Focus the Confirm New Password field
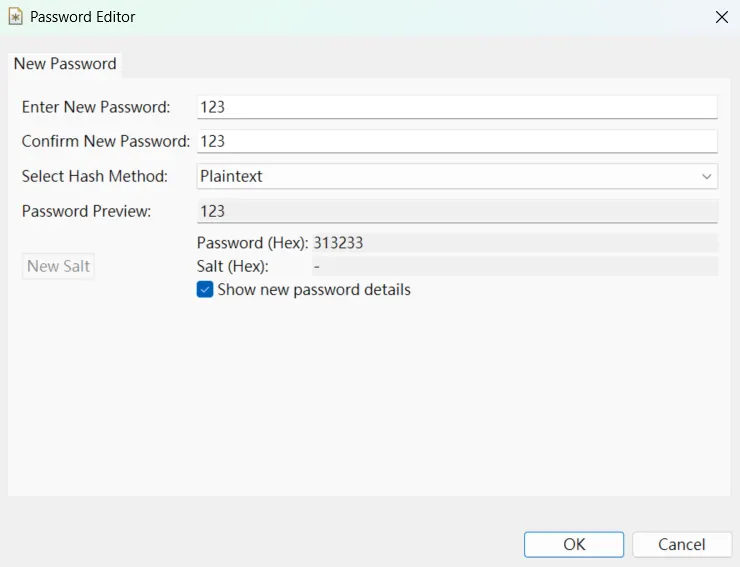The width and height of the screenshot is (740, 567). coord(457,141)
